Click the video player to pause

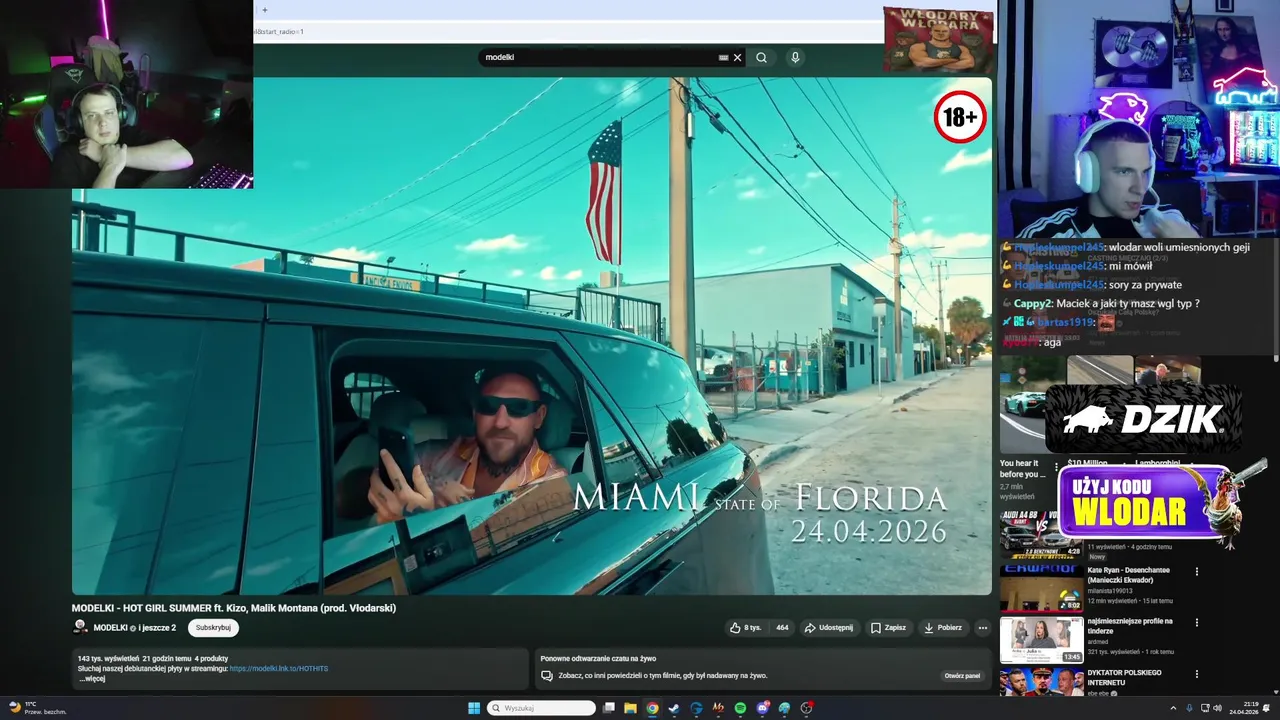pos(532,336)
